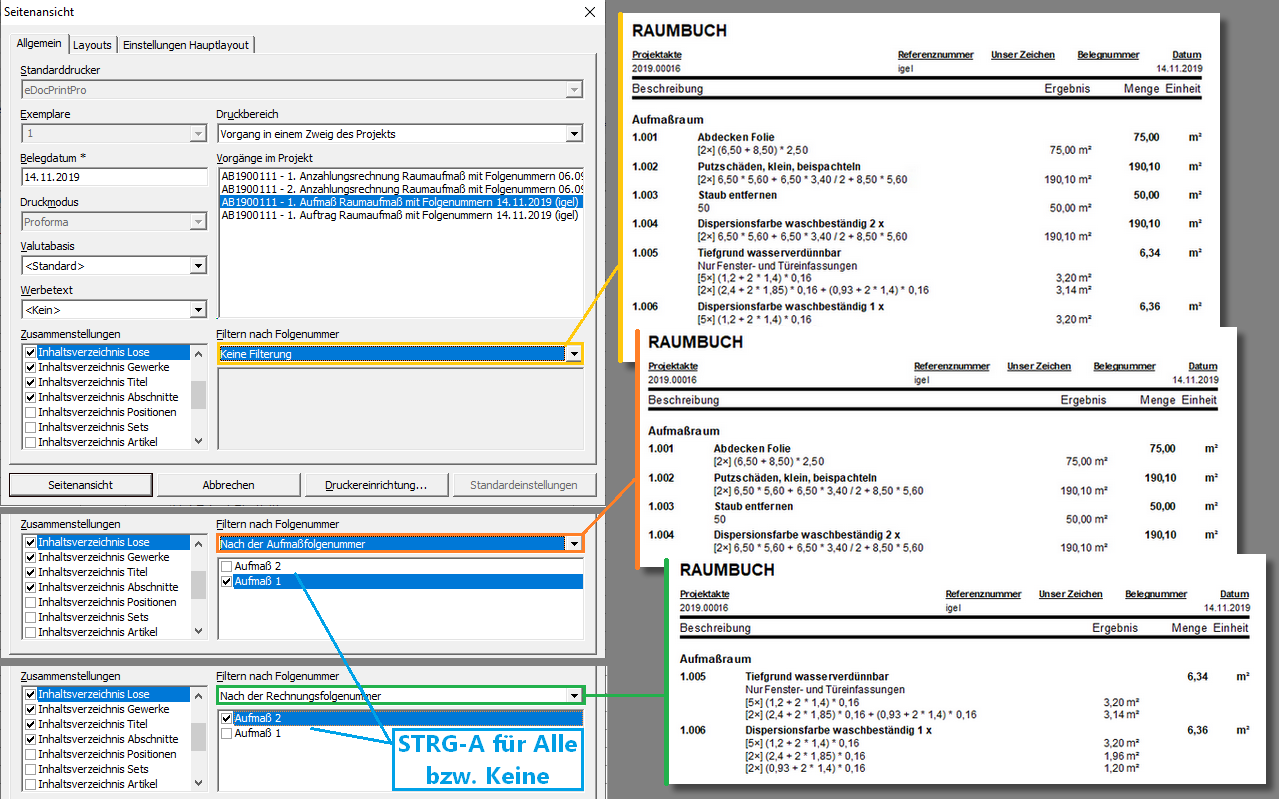Screen dimensions: 1279x799
Task: Expand the Nach der Aufmaßfolgenummer dropdown
Action: tap(573, 544)
